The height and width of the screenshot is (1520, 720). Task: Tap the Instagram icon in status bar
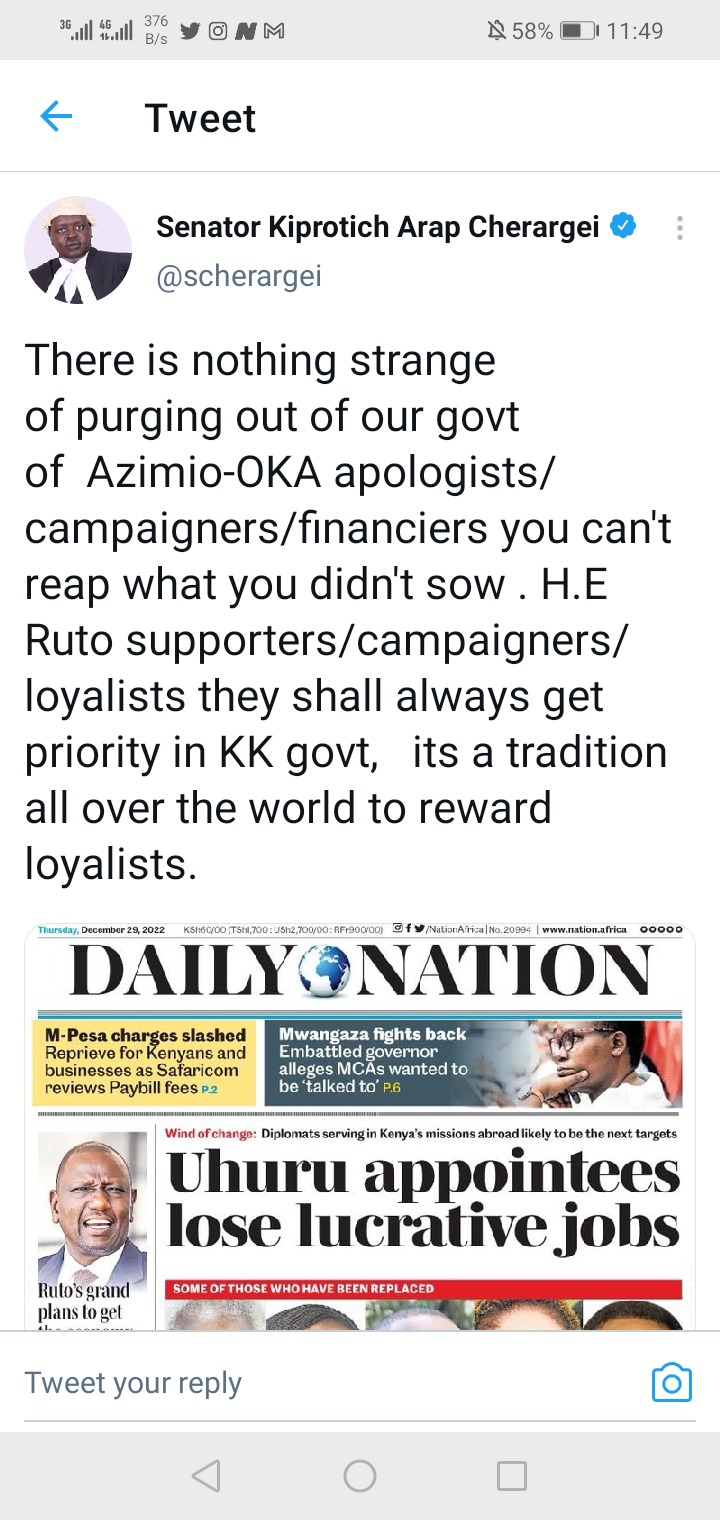(217, 31)
